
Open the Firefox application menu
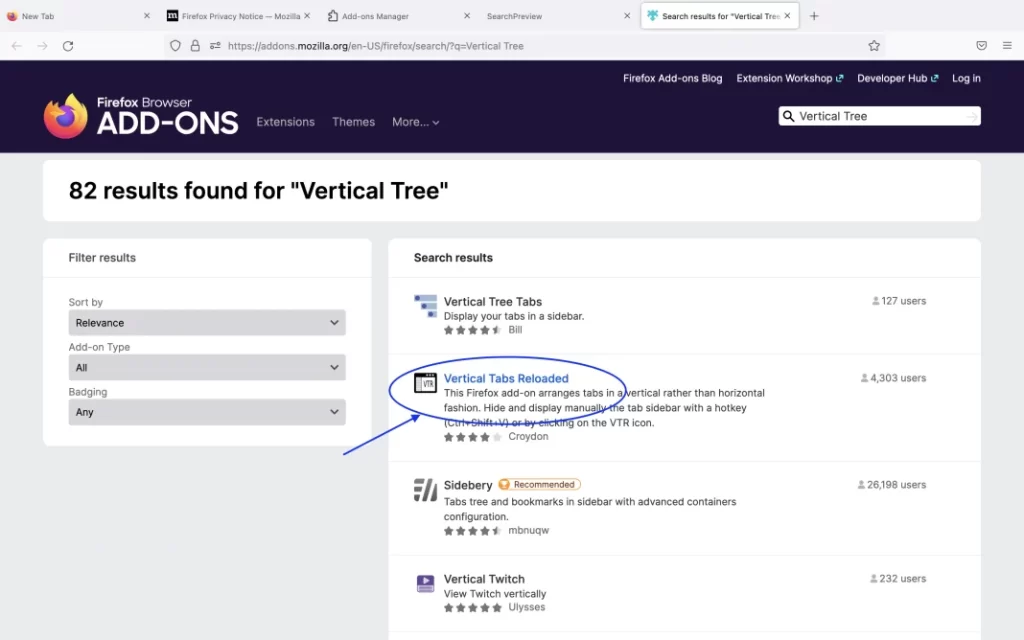point(1007,46)
